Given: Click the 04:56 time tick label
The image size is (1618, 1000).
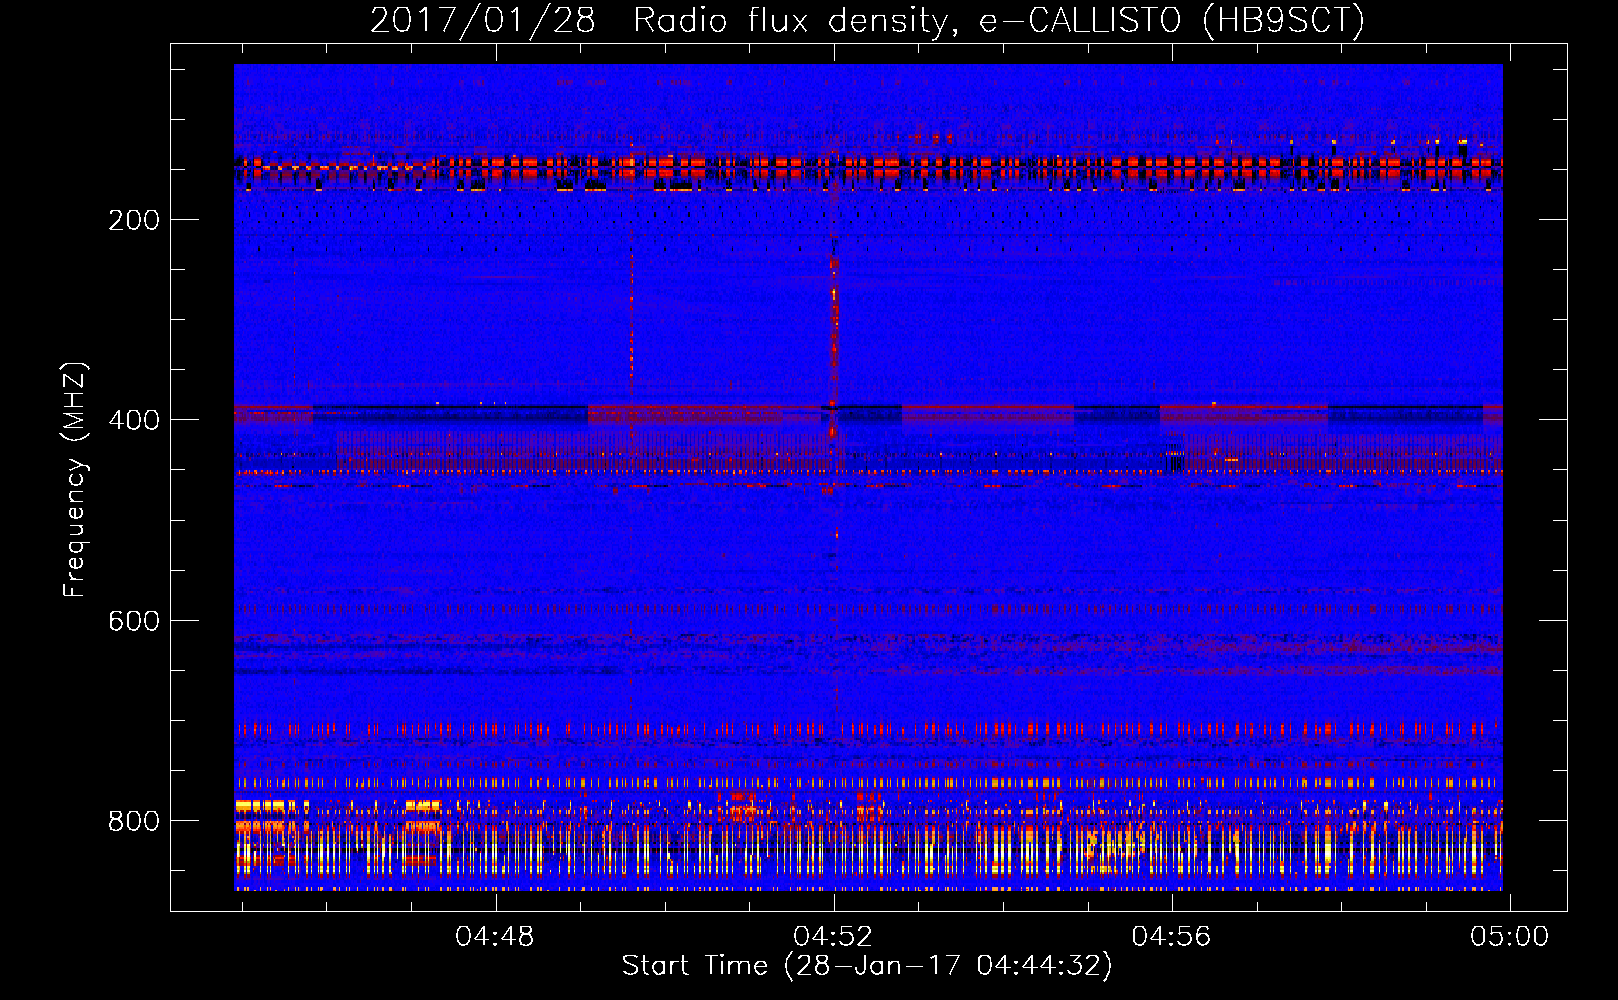Looking at the screenshot, I should point(1171,937).
